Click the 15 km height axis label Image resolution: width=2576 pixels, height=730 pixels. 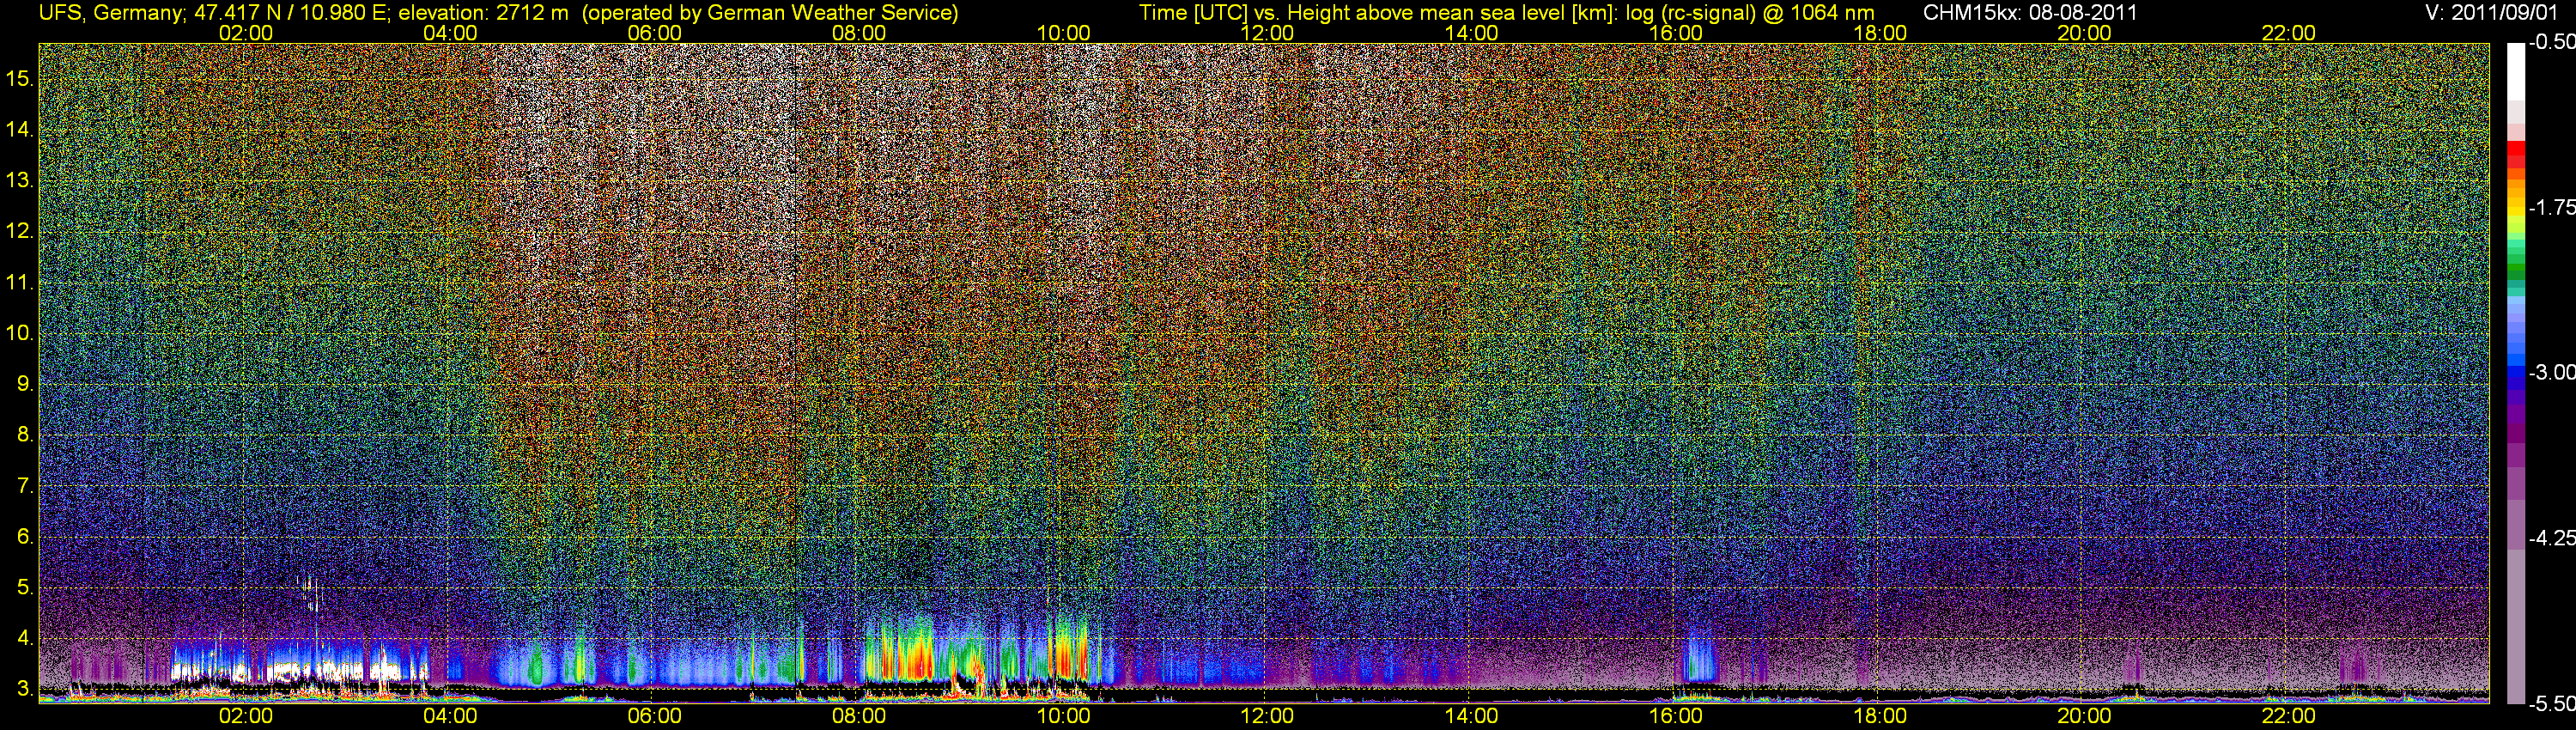point(20,78)
